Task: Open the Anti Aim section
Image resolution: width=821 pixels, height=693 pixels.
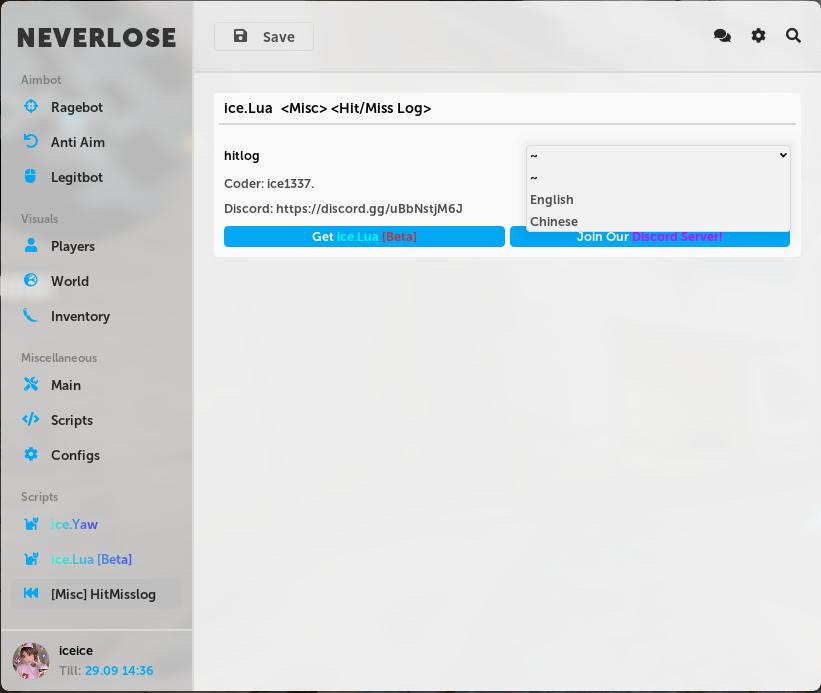Action: 30,142
